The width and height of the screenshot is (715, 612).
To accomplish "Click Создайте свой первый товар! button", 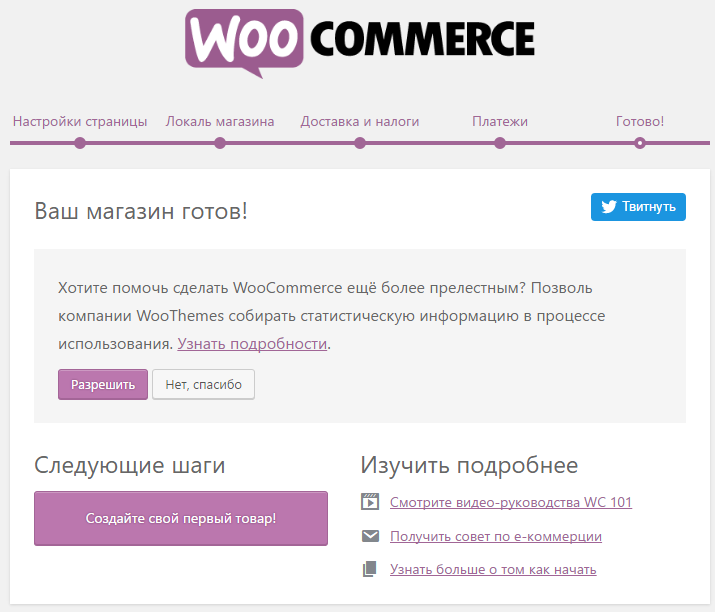I will click(x=181, y=519).
